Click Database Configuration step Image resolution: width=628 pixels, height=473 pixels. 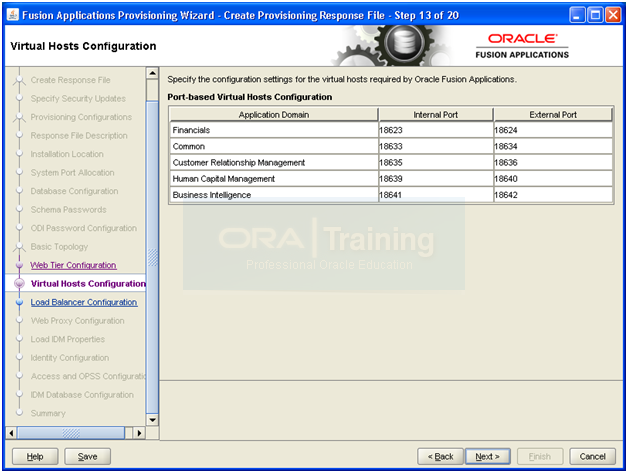click(x=74, y=191)
